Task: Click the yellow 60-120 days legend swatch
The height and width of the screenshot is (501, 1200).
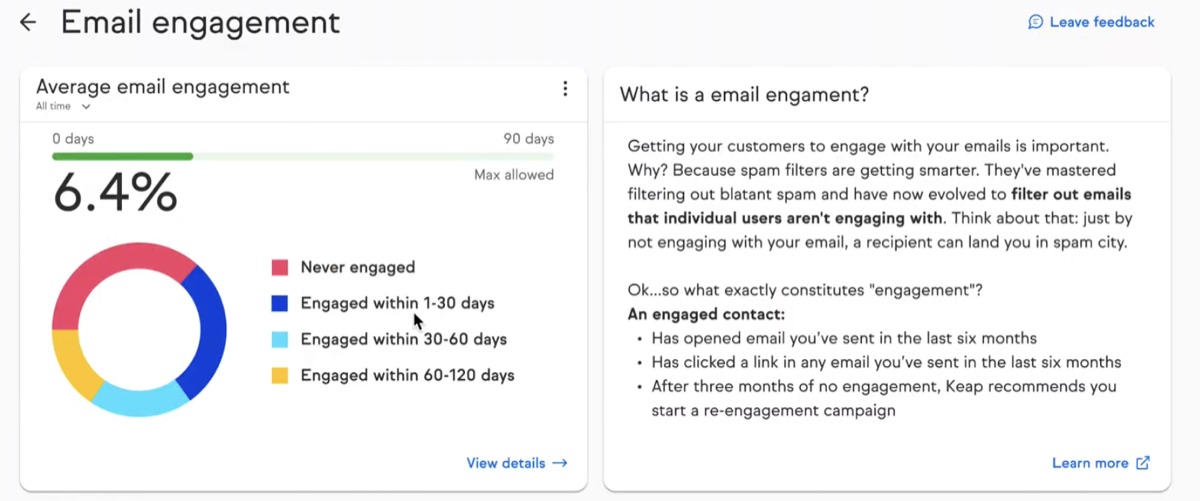Action: click(280, 376)
